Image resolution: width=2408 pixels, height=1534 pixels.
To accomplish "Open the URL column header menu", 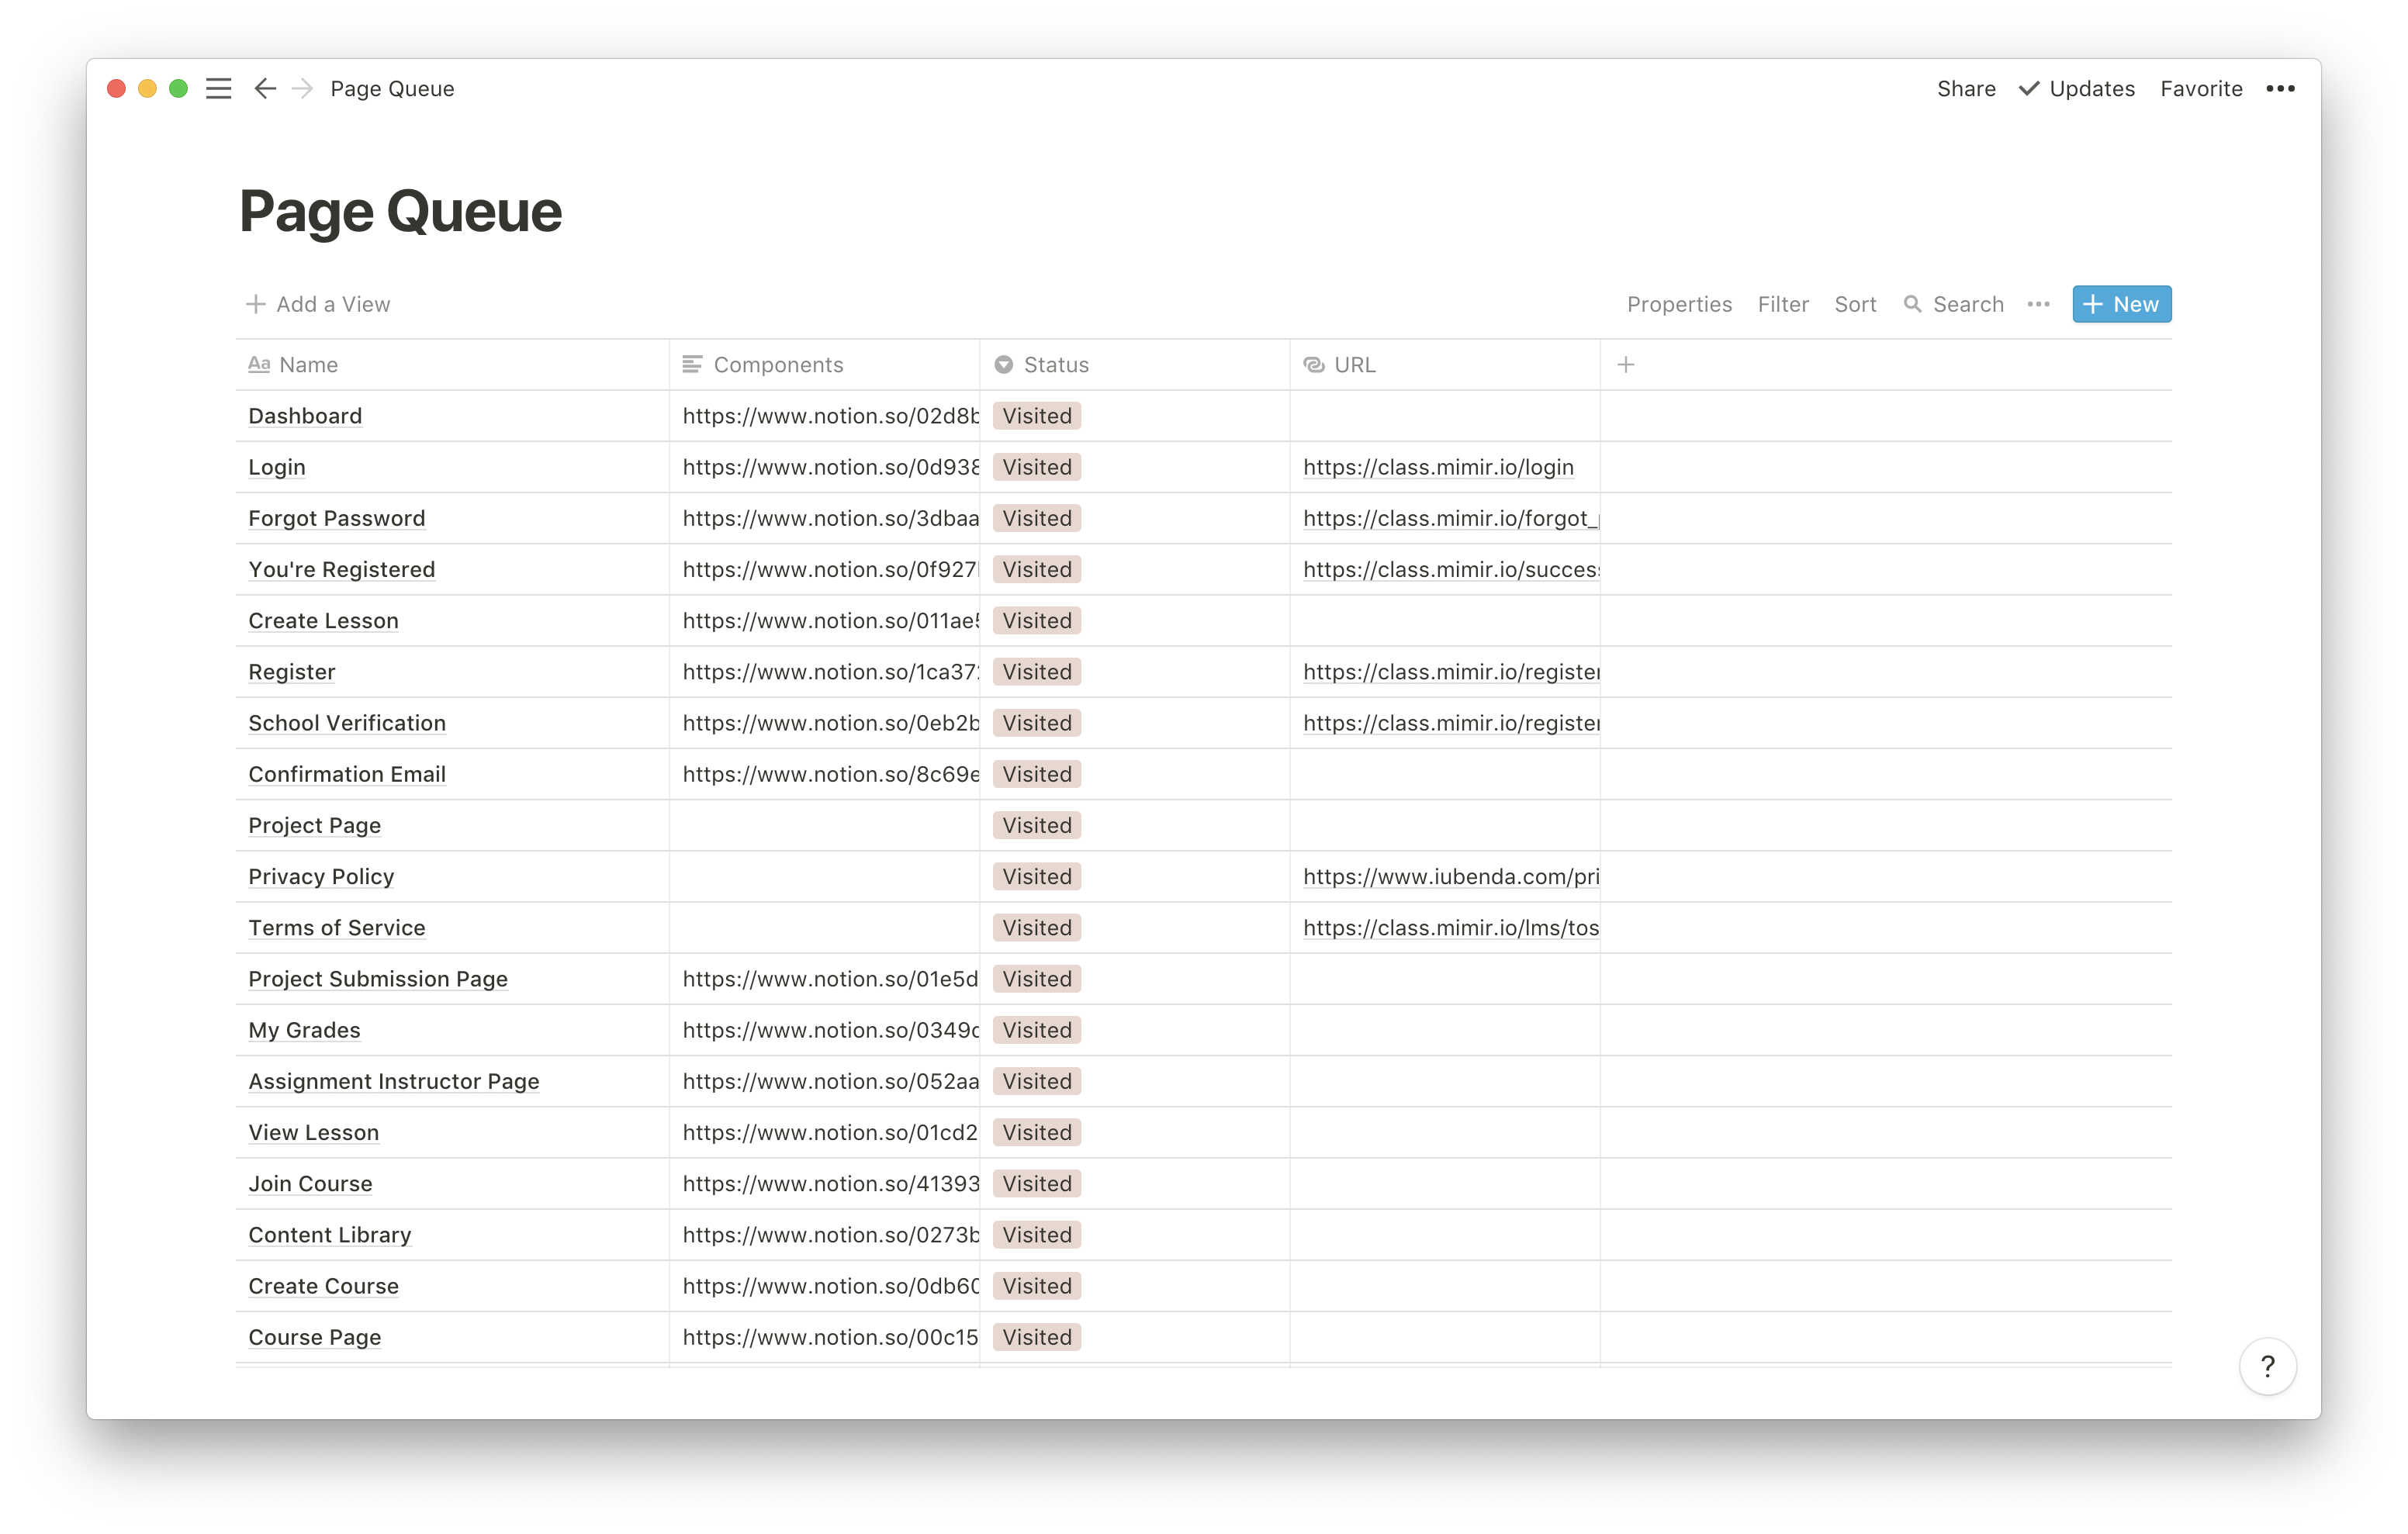I will 1354,365.
